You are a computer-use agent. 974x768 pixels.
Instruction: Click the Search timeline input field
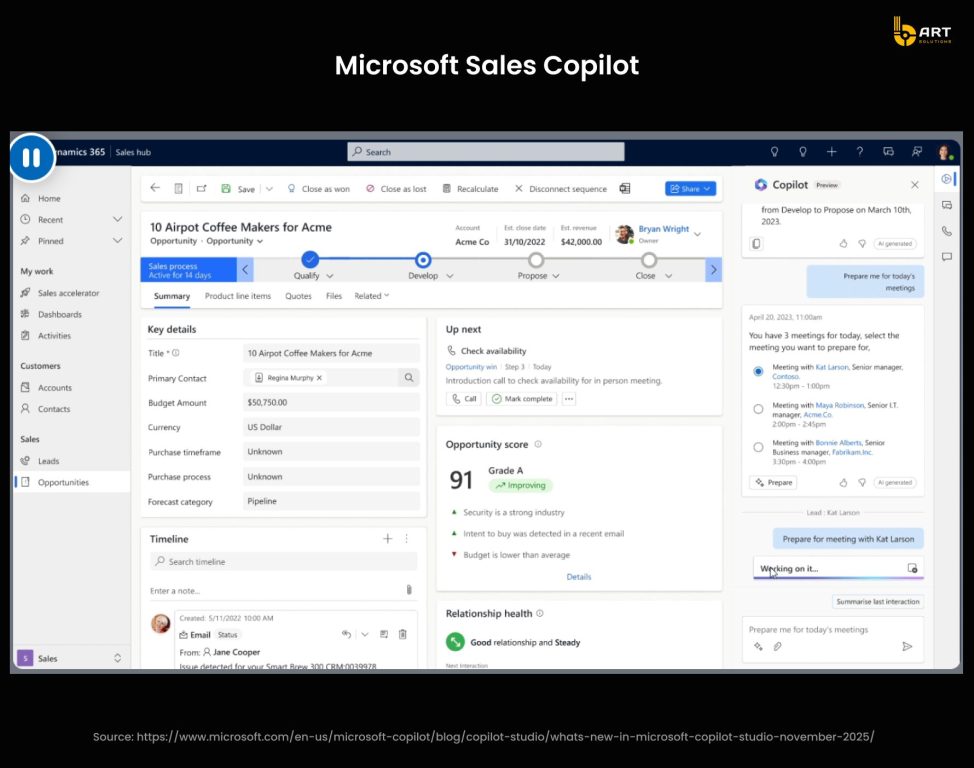pyautogui.click(x=280, y=562)
